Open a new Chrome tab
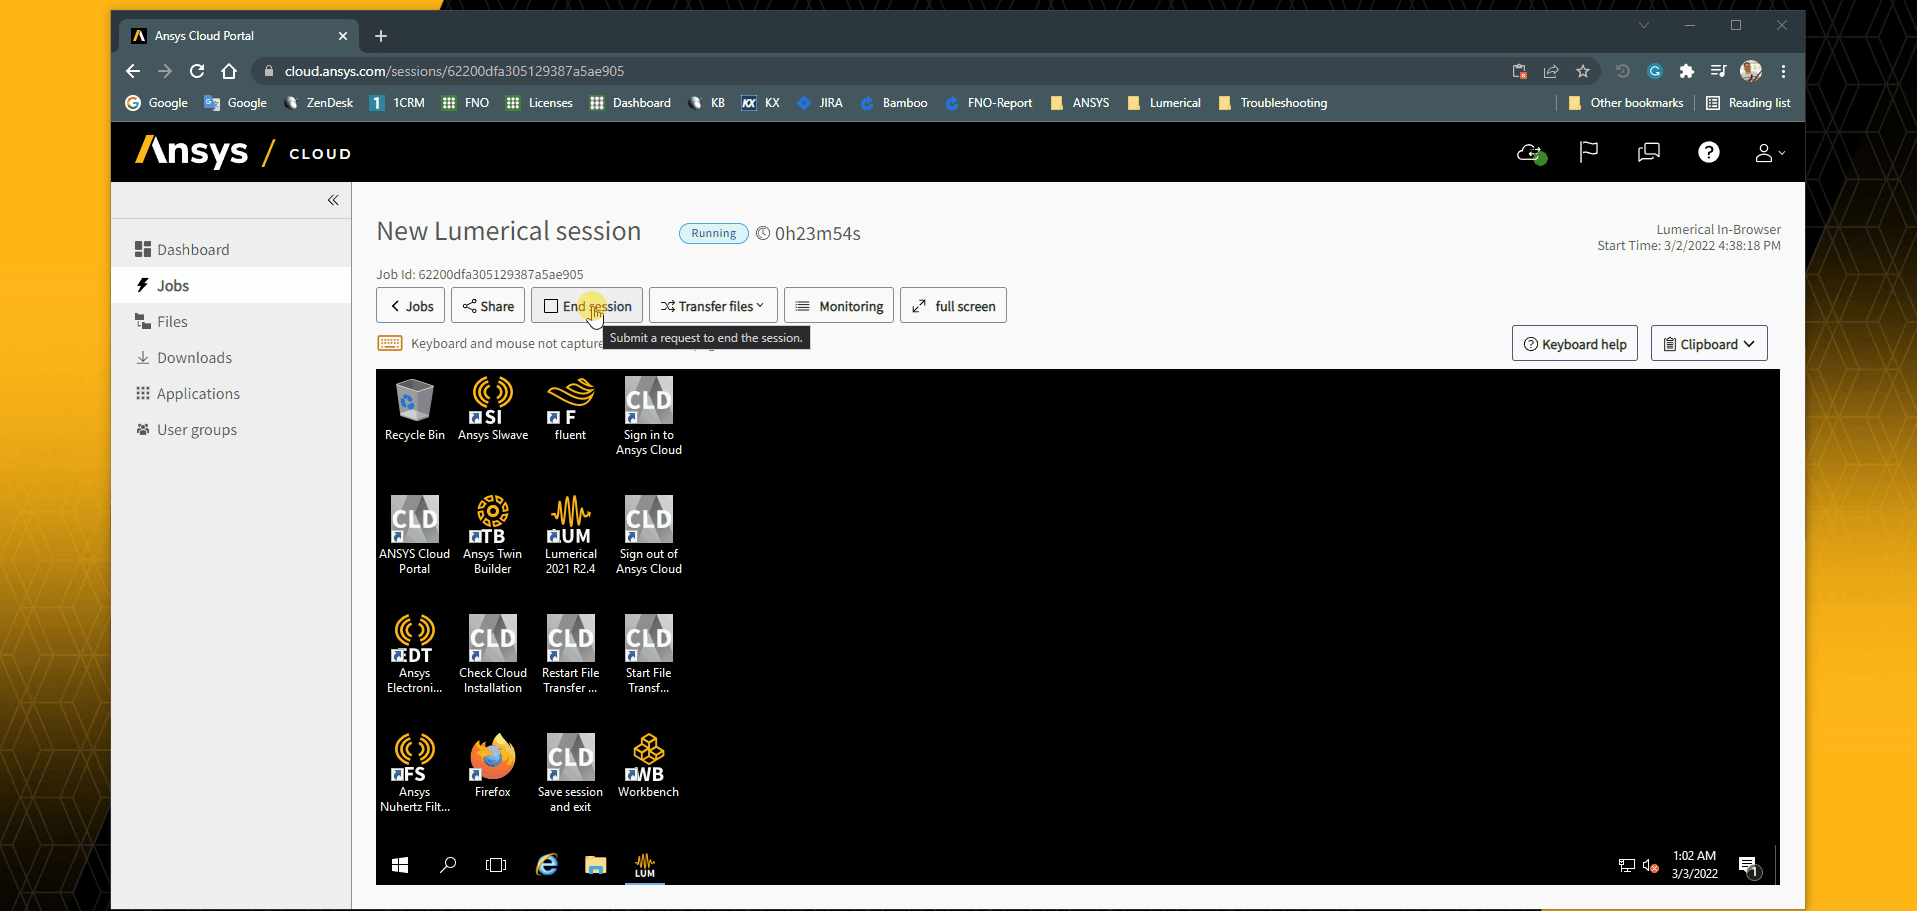 381,36
